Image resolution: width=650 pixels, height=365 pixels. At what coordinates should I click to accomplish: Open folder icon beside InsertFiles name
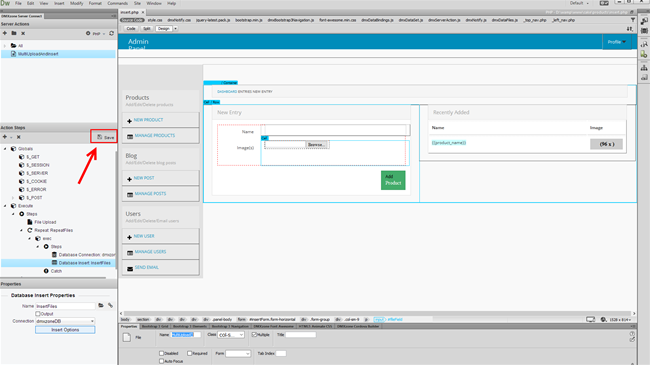tap(101, 306)
